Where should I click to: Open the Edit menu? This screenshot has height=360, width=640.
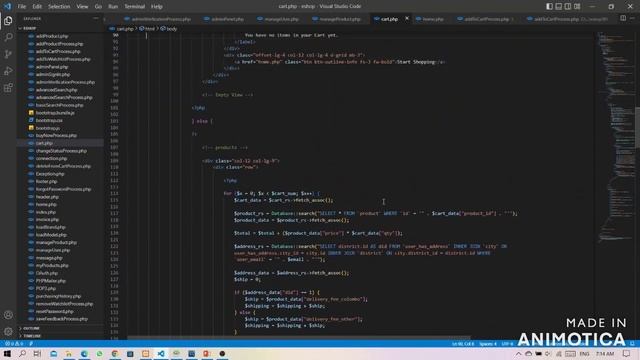[x=37, y=7]
